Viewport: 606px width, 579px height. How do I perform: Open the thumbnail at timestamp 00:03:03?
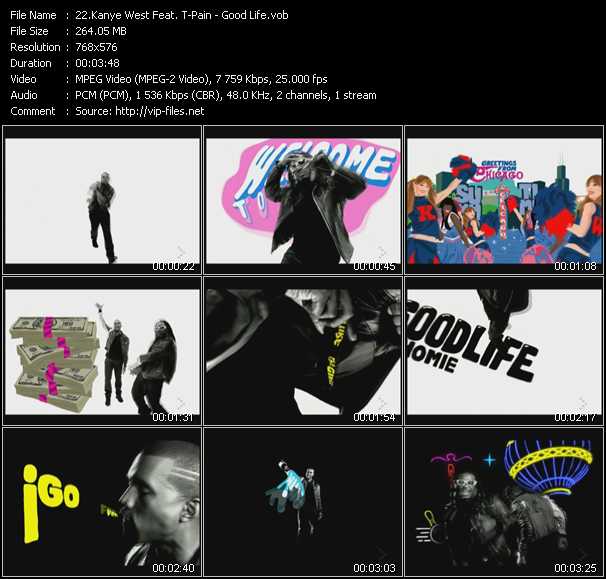tap(303, 502)
